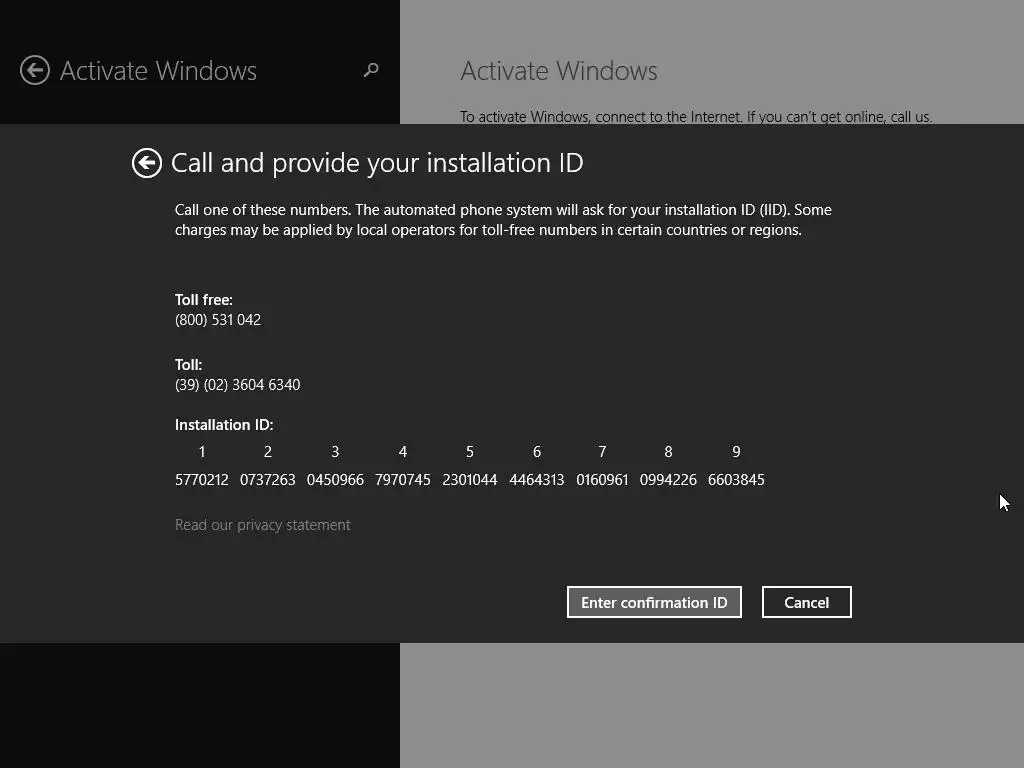This screenshot has height=768, width=1024.
Task: Cancel the phone activation dialog
Action: (807, 602)
